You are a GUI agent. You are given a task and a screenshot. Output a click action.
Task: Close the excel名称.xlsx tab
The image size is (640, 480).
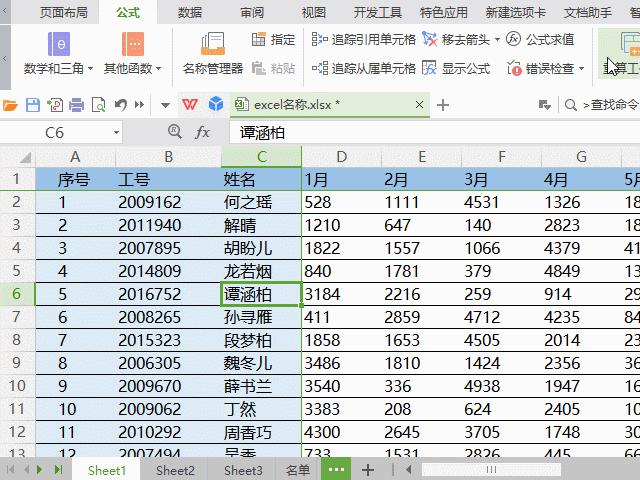(x=419, y=105)
